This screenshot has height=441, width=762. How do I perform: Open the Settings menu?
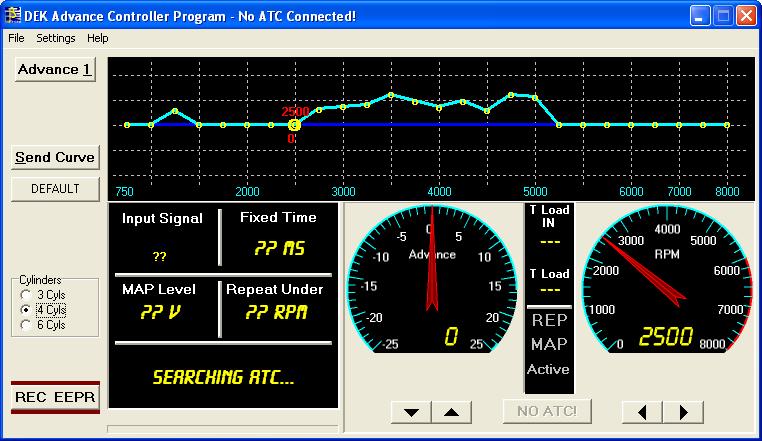(x=55, y=38)
